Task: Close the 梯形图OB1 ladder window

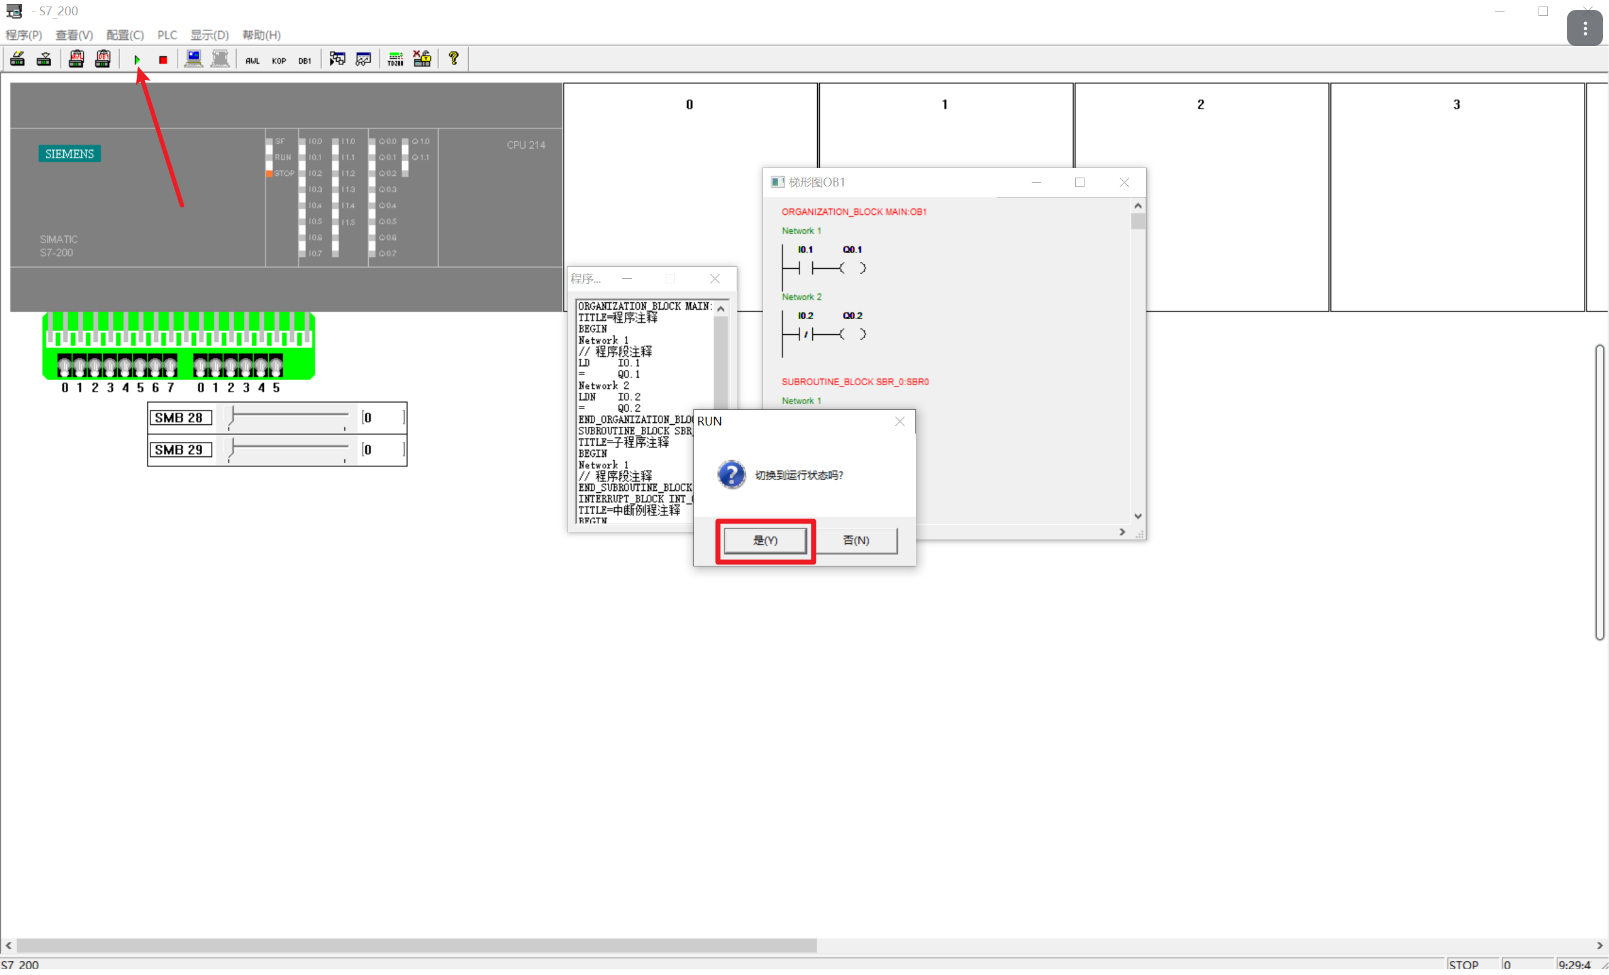Action: tap(1124, 182)
